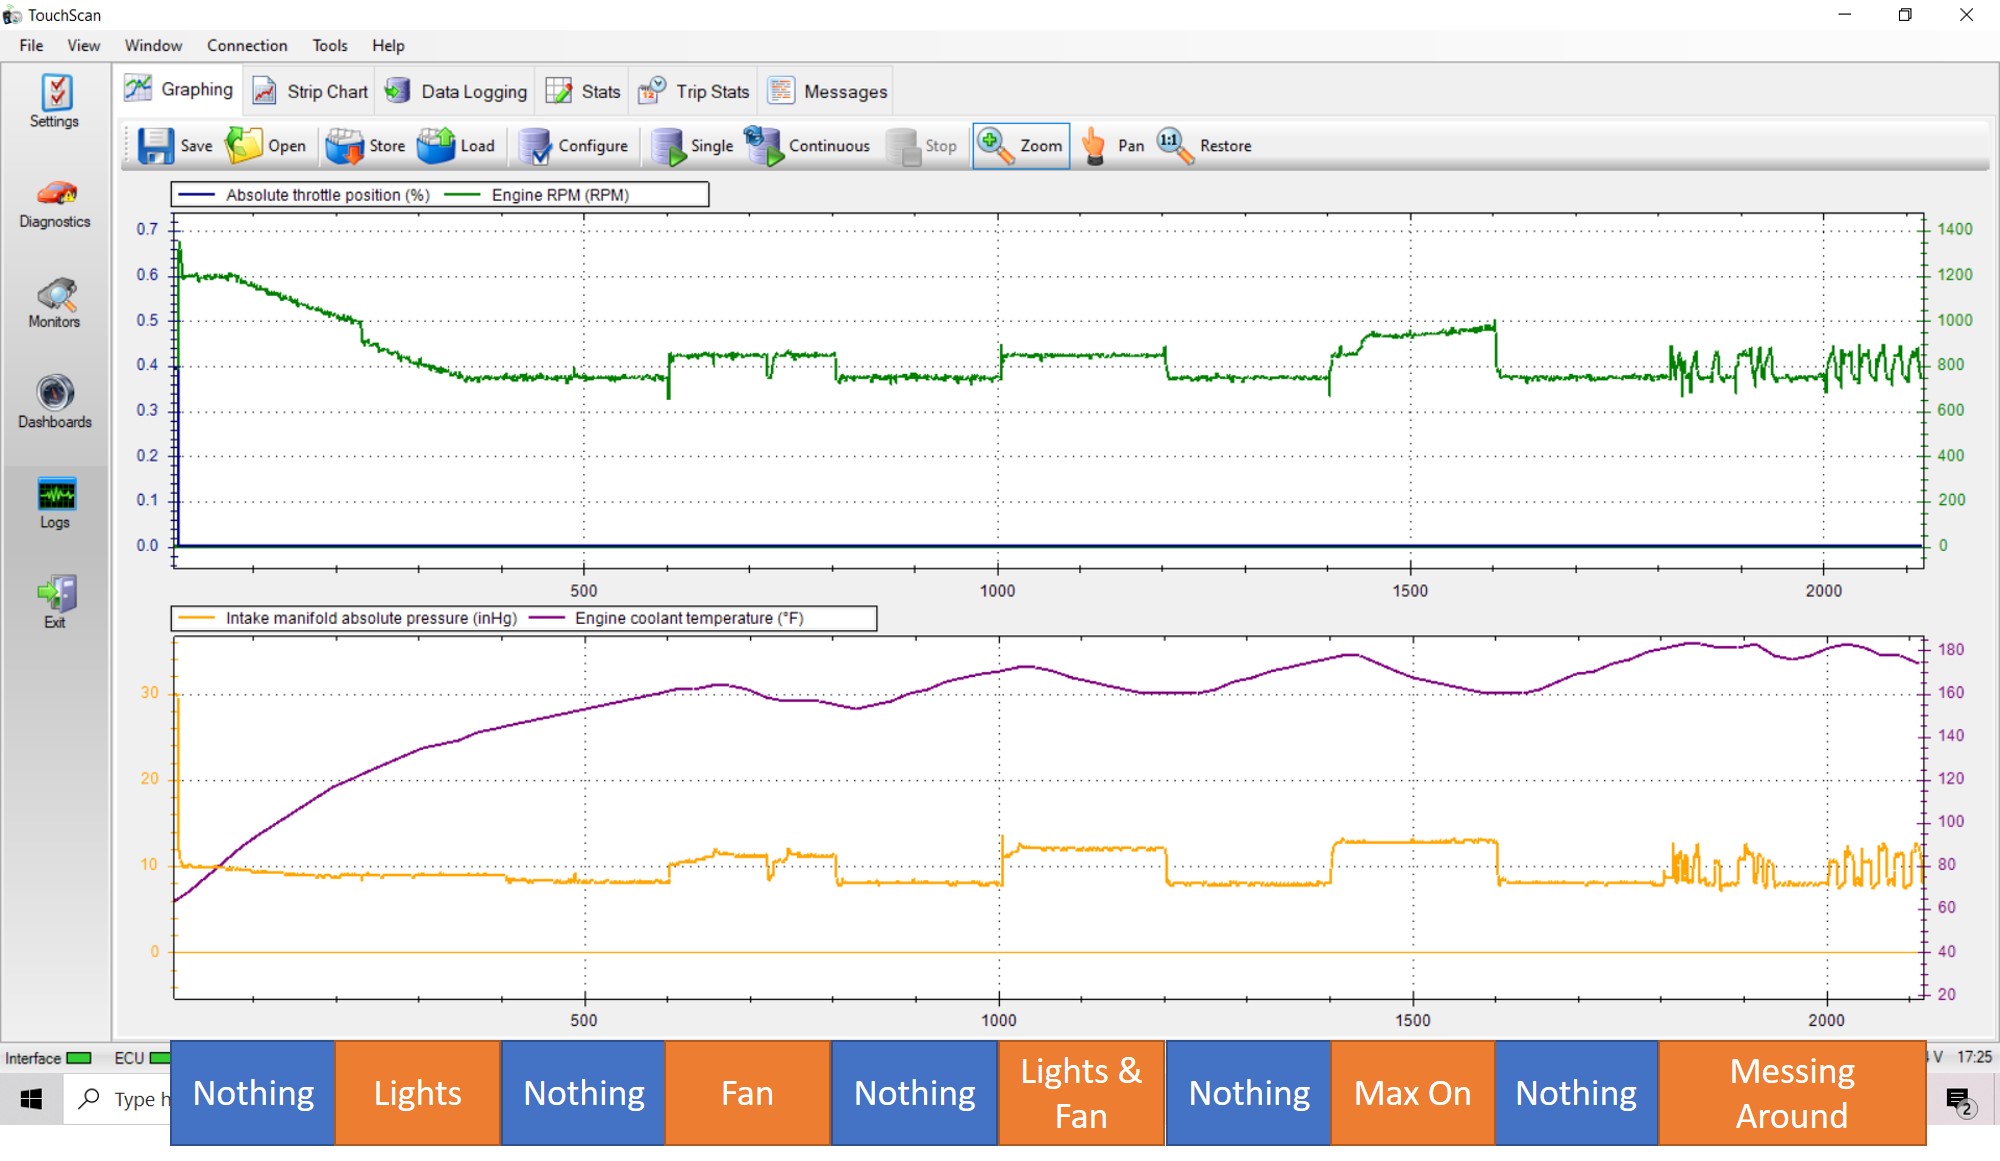Screen dimensions: 2000x1161
Task: Open the Window menu
Action: (153, 45)
